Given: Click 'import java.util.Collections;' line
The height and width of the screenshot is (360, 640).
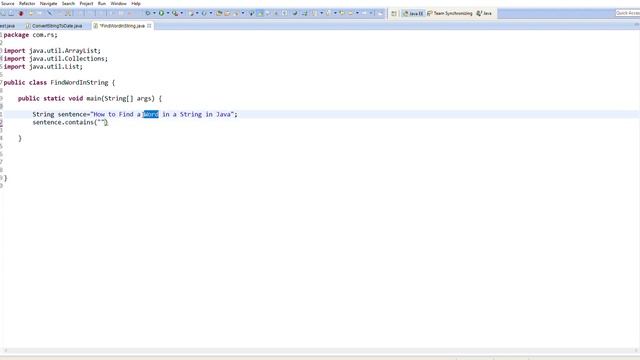Looking at the screenshot, I should click(56, 59).
